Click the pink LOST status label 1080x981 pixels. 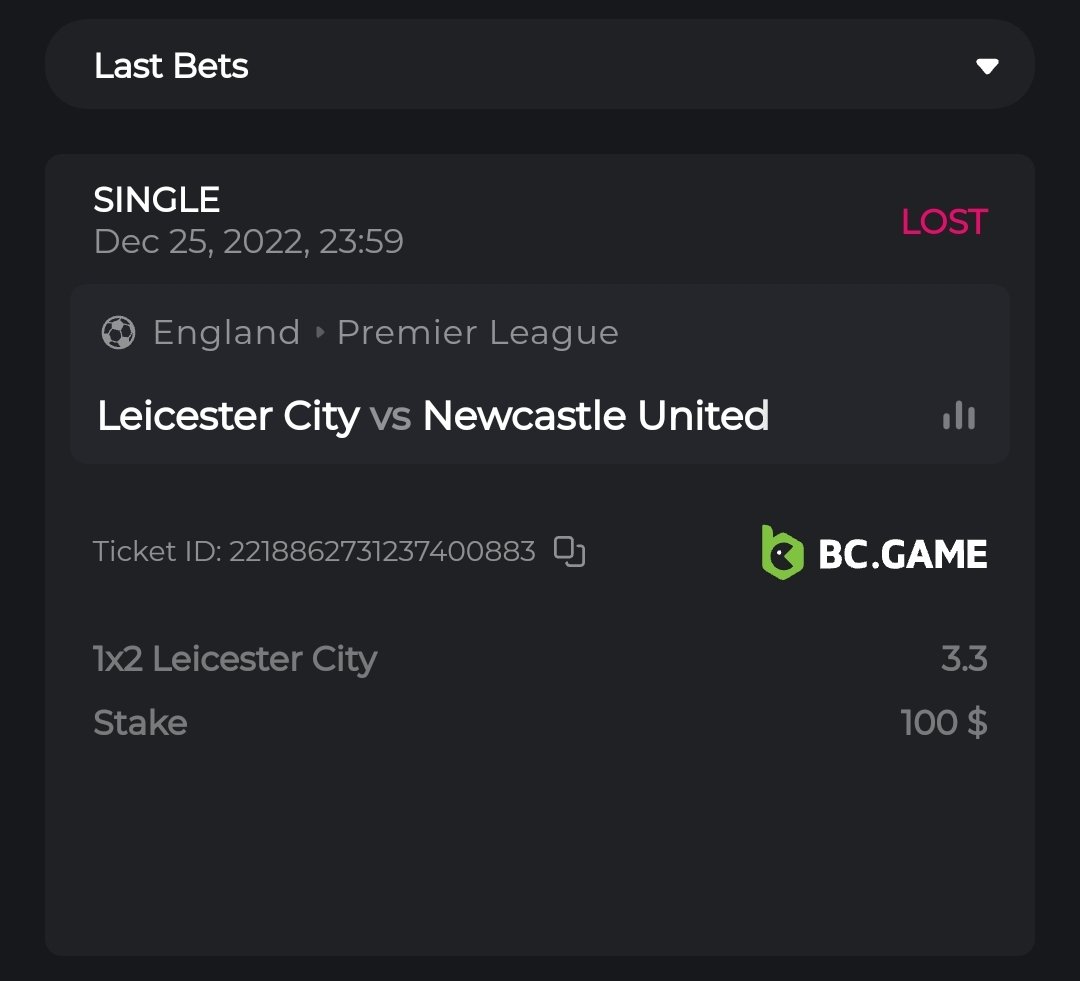pyautogui.click(x=944, y=222)
